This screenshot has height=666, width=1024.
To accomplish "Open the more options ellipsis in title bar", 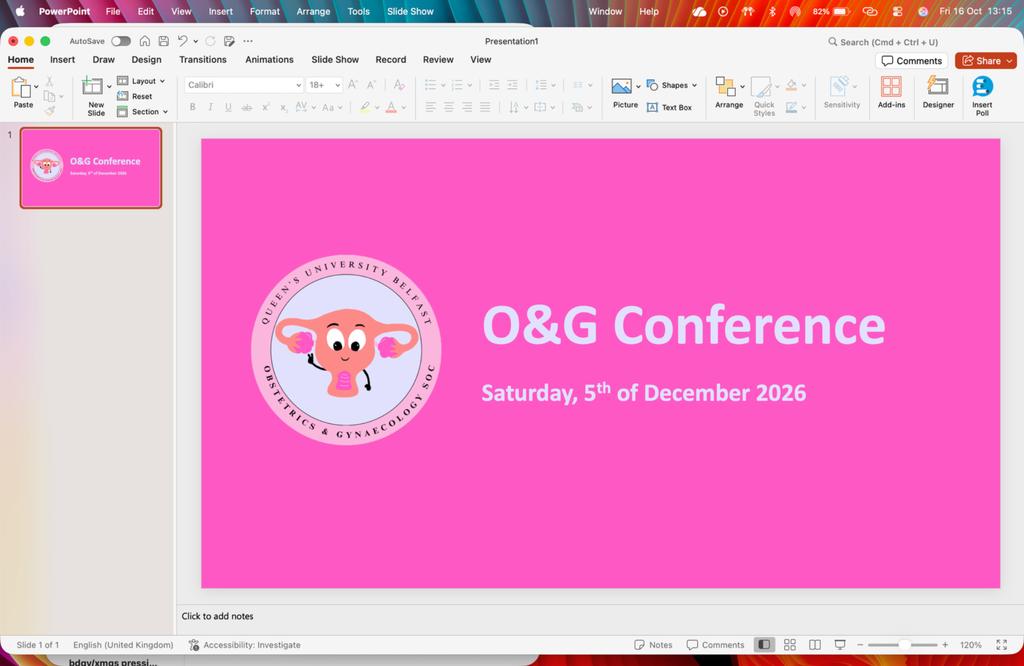I will click(248, 41).
